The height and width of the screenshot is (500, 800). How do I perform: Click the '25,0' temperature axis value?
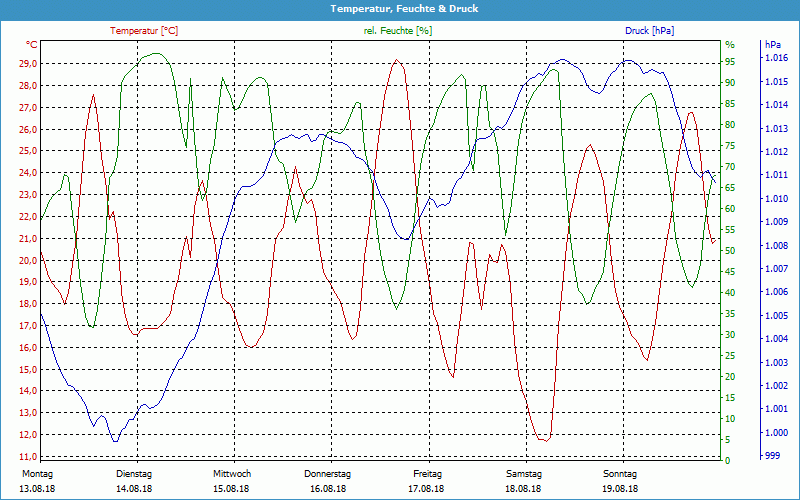pos(28,151)
